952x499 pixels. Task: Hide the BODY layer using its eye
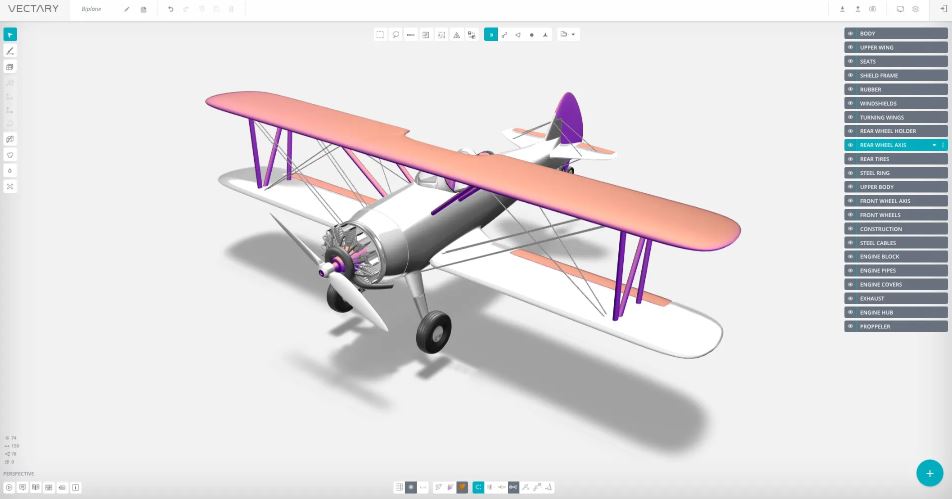point(851,34)
